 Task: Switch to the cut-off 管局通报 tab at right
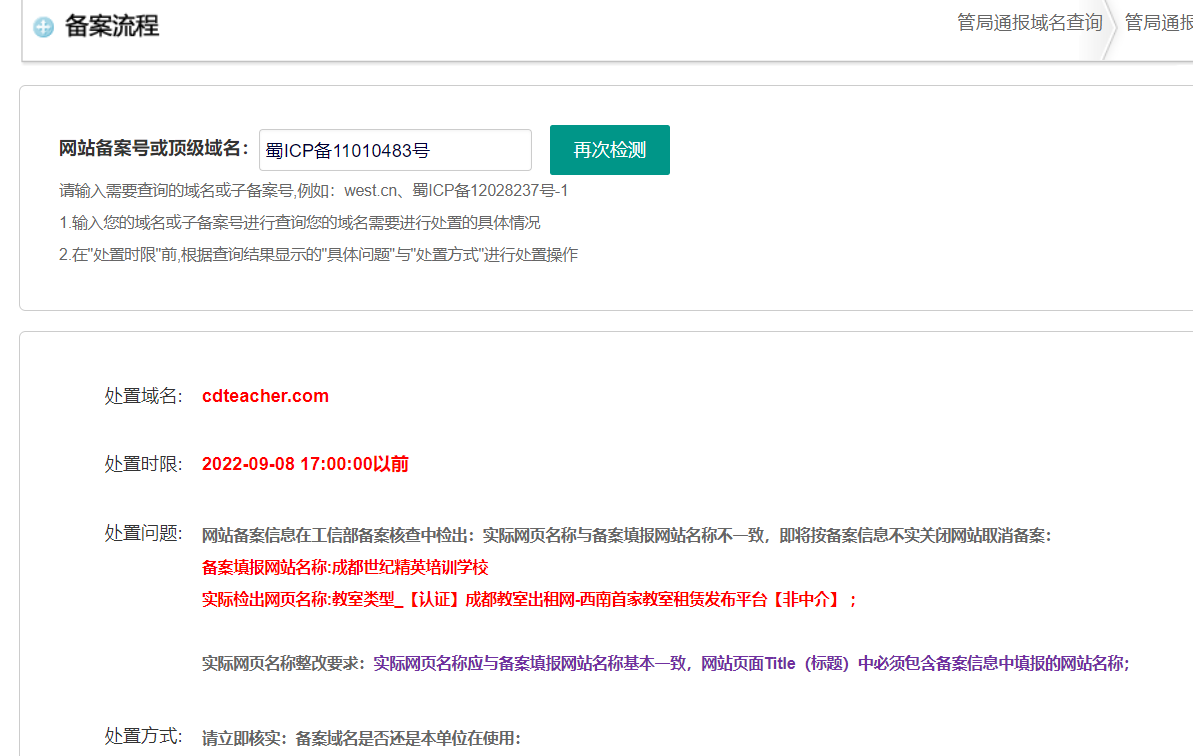pyautogui.click(x=1158, y=22)
